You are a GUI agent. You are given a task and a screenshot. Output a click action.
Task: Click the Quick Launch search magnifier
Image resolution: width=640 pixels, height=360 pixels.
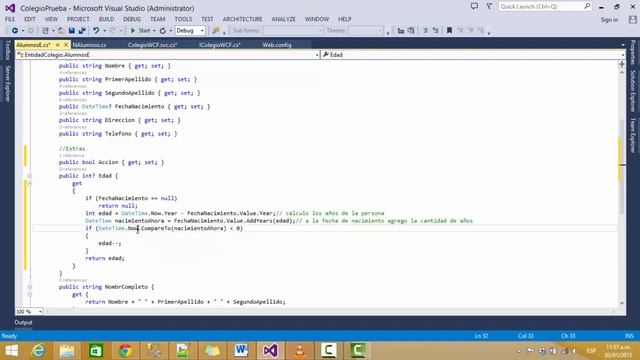tap(587, 7)
